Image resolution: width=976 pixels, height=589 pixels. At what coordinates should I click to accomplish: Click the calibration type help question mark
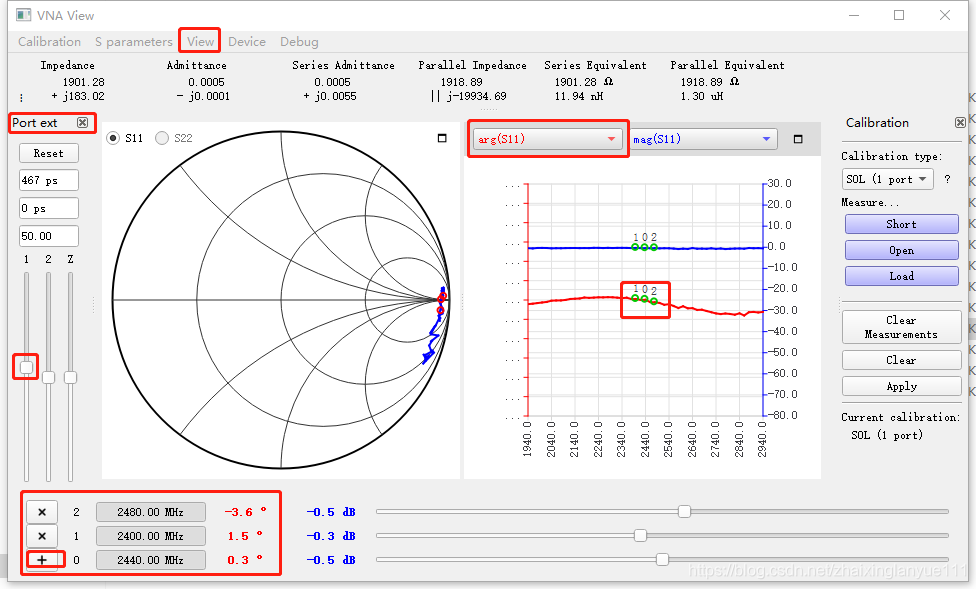point(947,179)
